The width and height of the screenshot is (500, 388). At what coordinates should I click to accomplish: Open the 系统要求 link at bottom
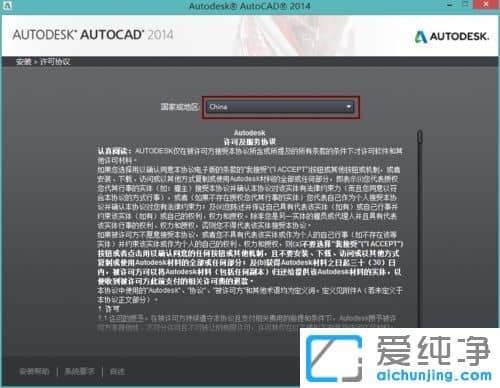click(x=80, y=371)
